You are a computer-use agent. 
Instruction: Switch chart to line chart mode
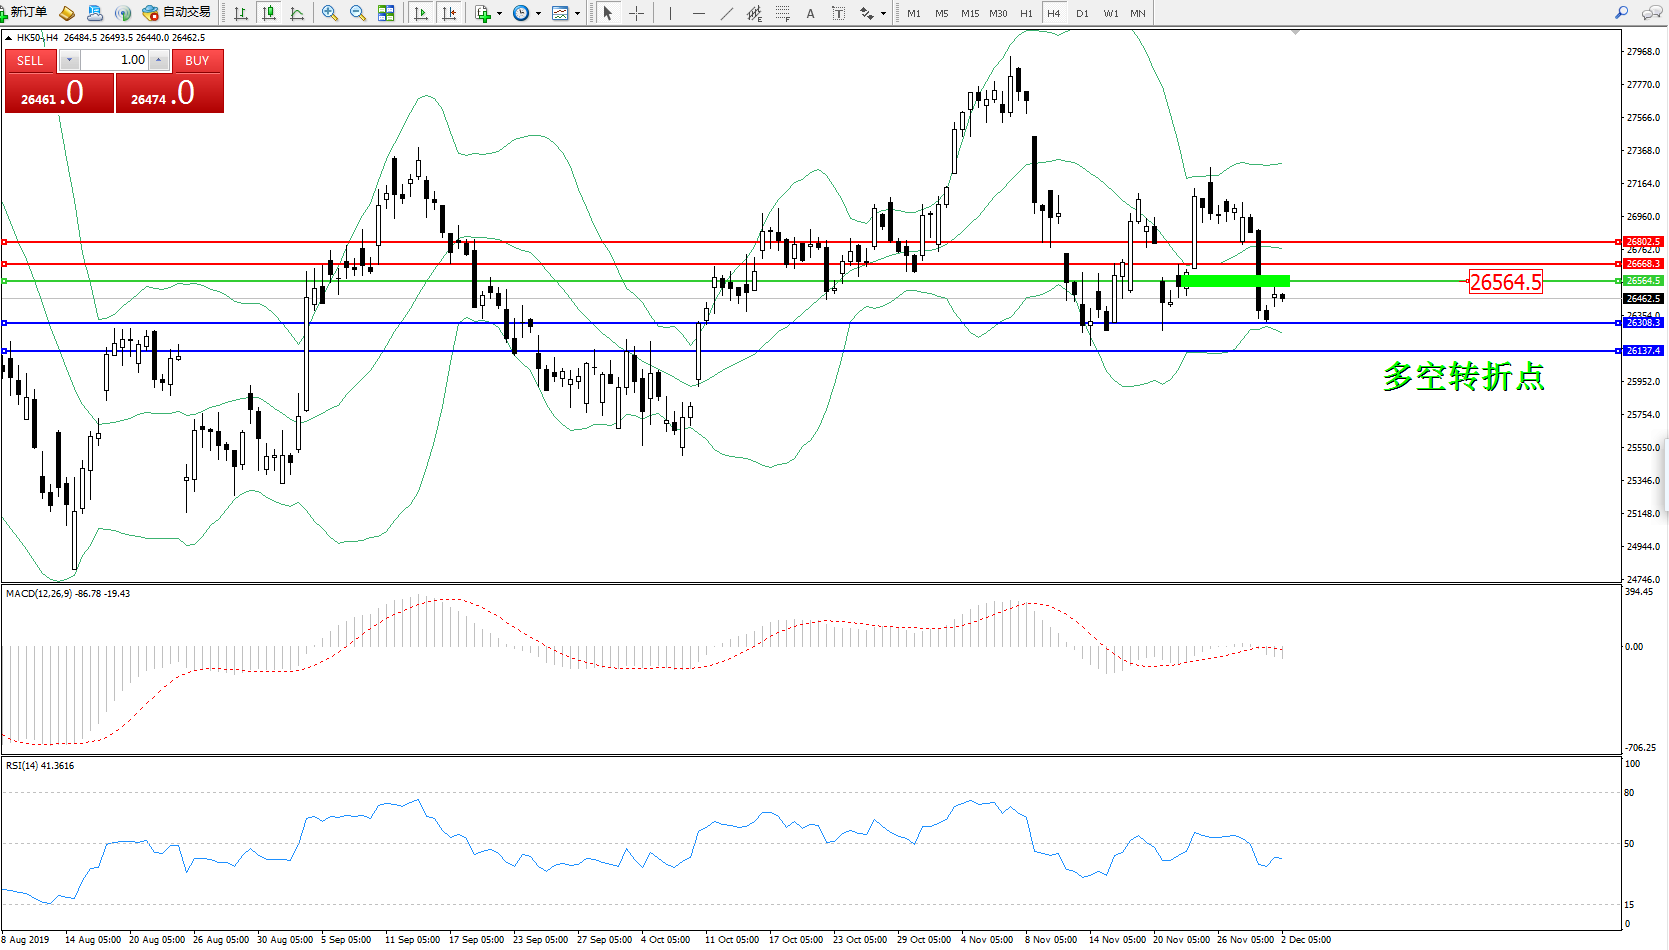(297, 13)
